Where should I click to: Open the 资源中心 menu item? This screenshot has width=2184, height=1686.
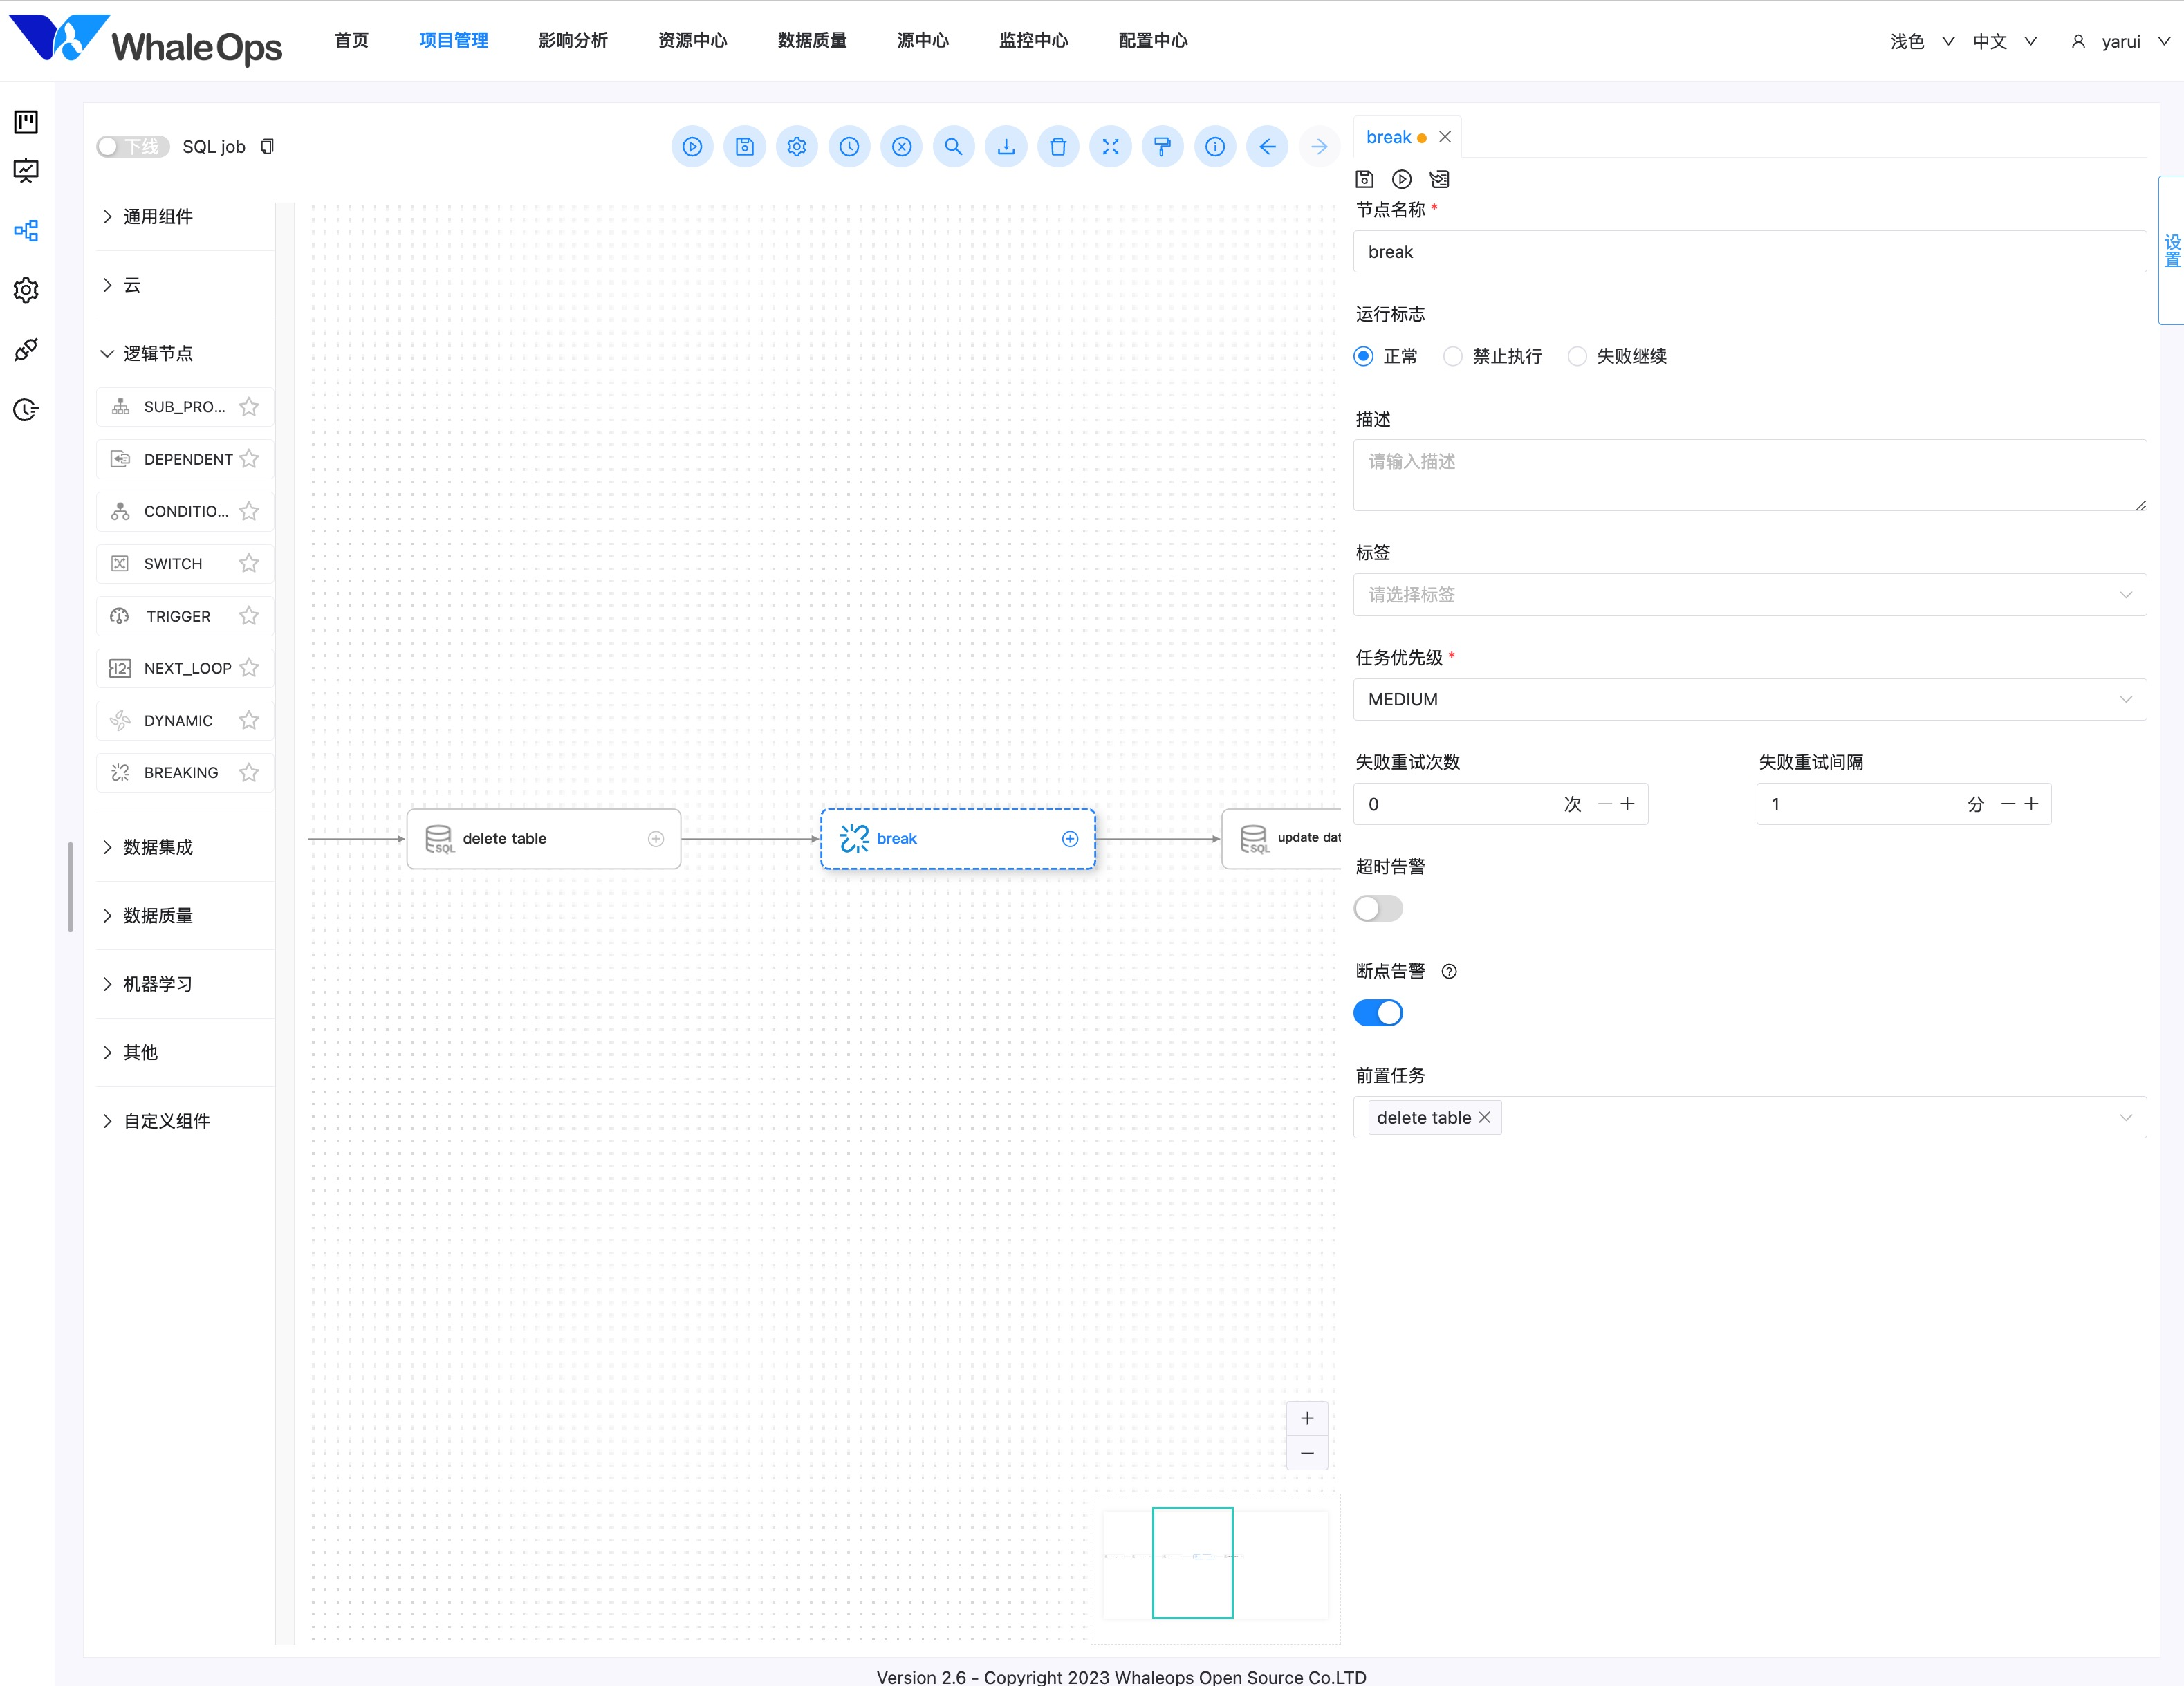[692, 40]
